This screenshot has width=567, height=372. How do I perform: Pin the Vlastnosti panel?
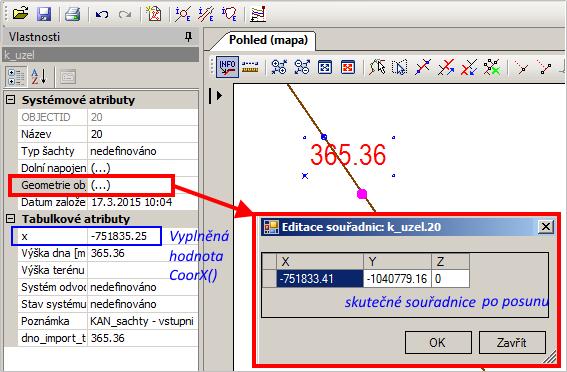tap(188, 37)
